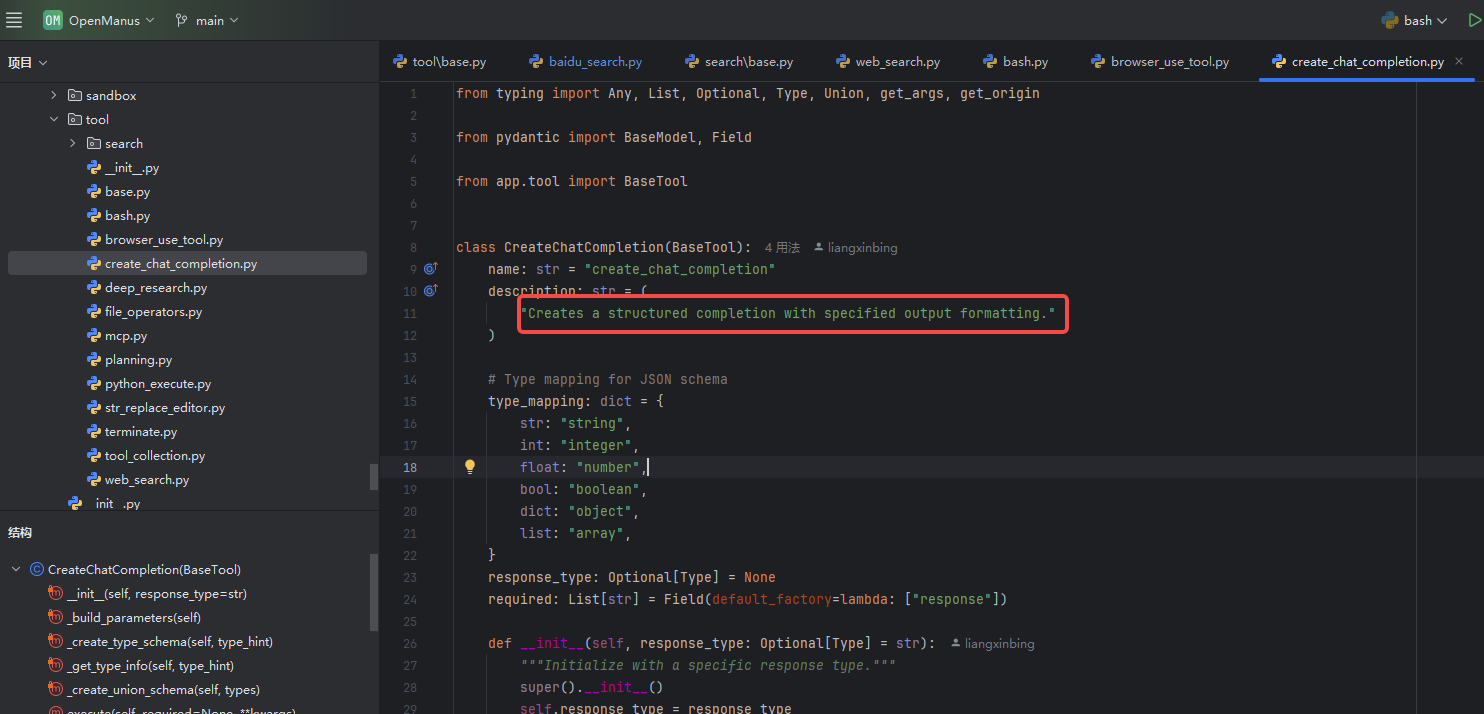Select the tool folder icon
This screenshot has width=1484, height=714.
tap(74, 120)
